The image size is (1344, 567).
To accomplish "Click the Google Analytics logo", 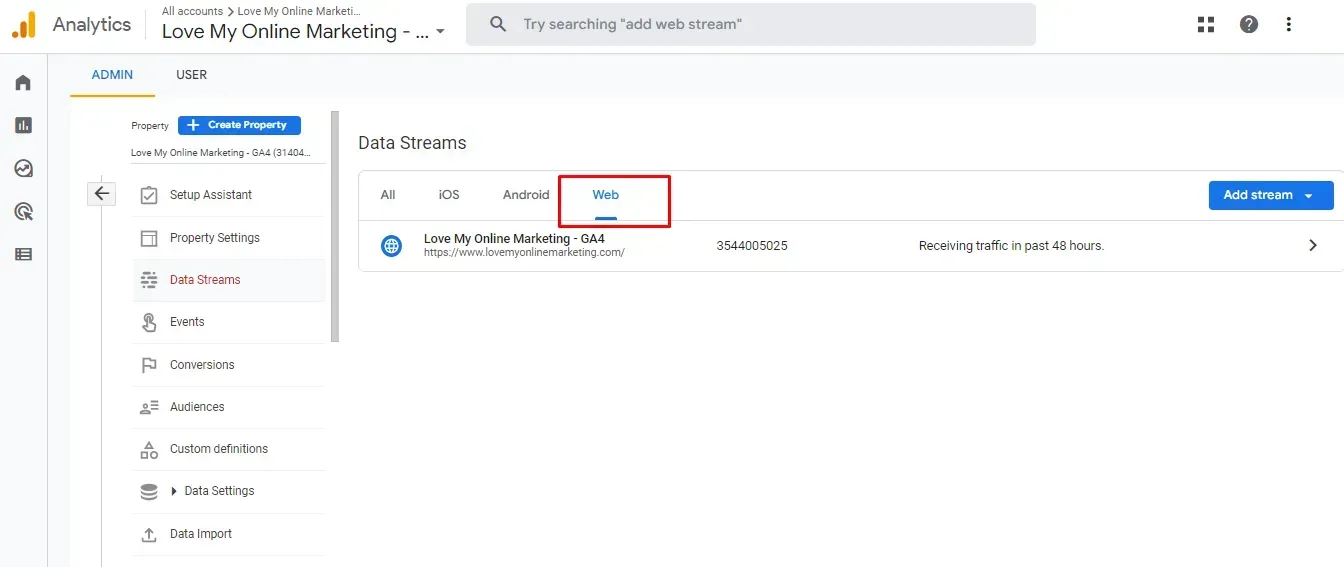I will pyautogui.click(x=24, y=25).
